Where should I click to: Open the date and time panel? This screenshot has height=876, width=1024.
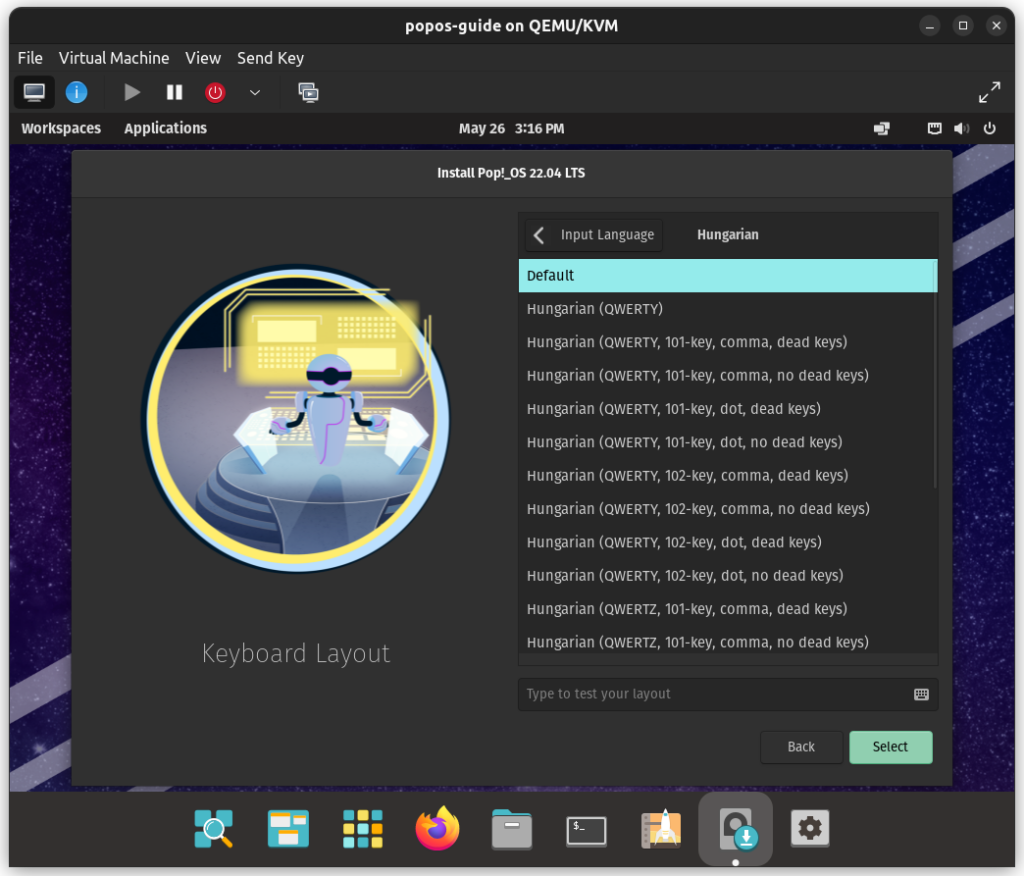tap(511, 128)
